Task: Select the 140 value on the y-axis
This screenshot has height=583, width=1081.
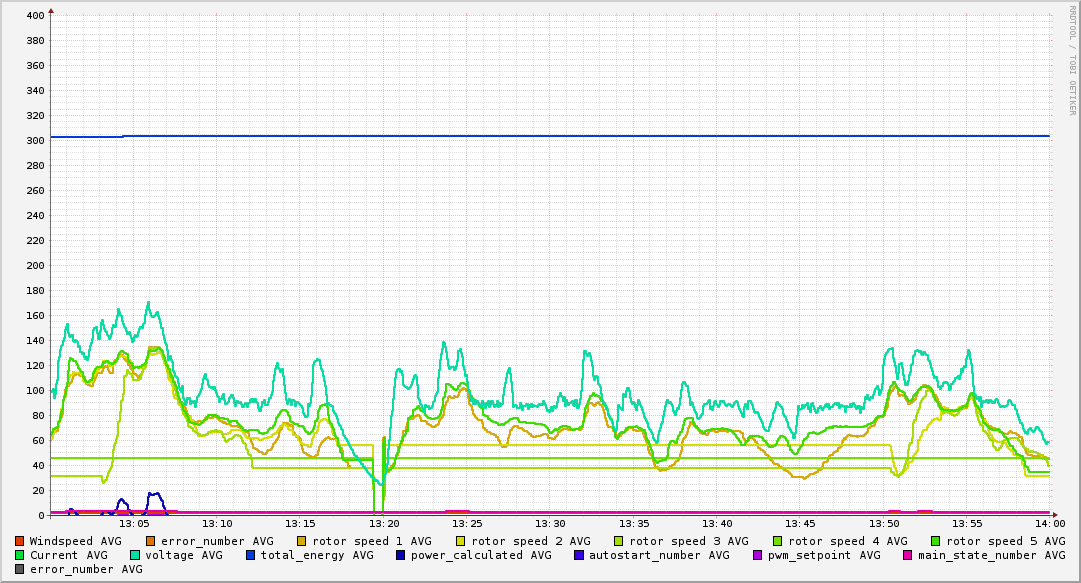Action: tap(35, 340)
